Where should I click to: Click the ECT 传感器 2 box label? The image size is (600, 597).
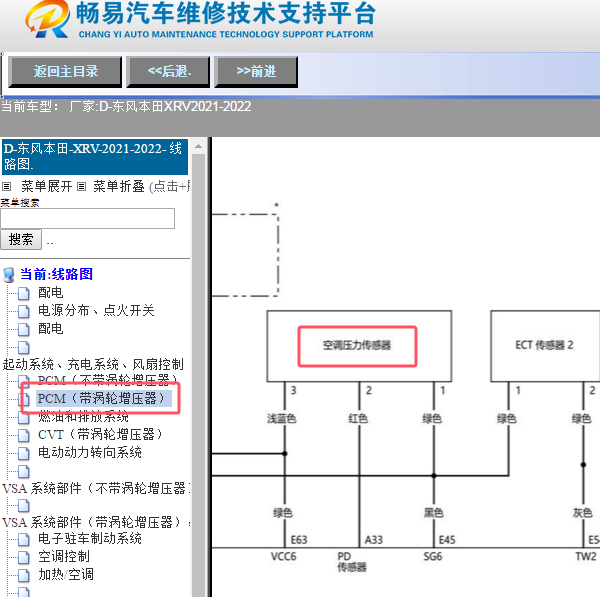544,345
